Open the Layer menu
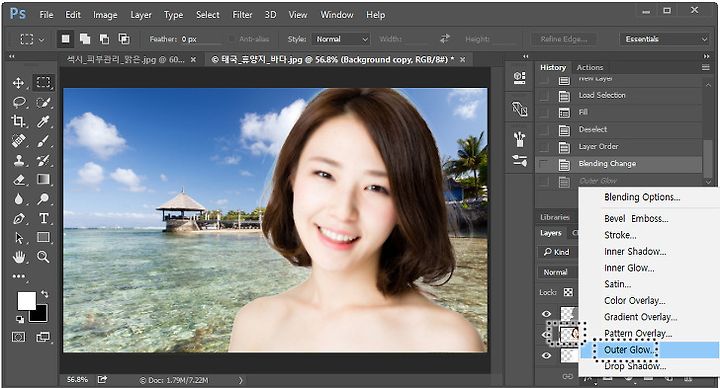This screenshot has width=720, height=388. [141, 15]
